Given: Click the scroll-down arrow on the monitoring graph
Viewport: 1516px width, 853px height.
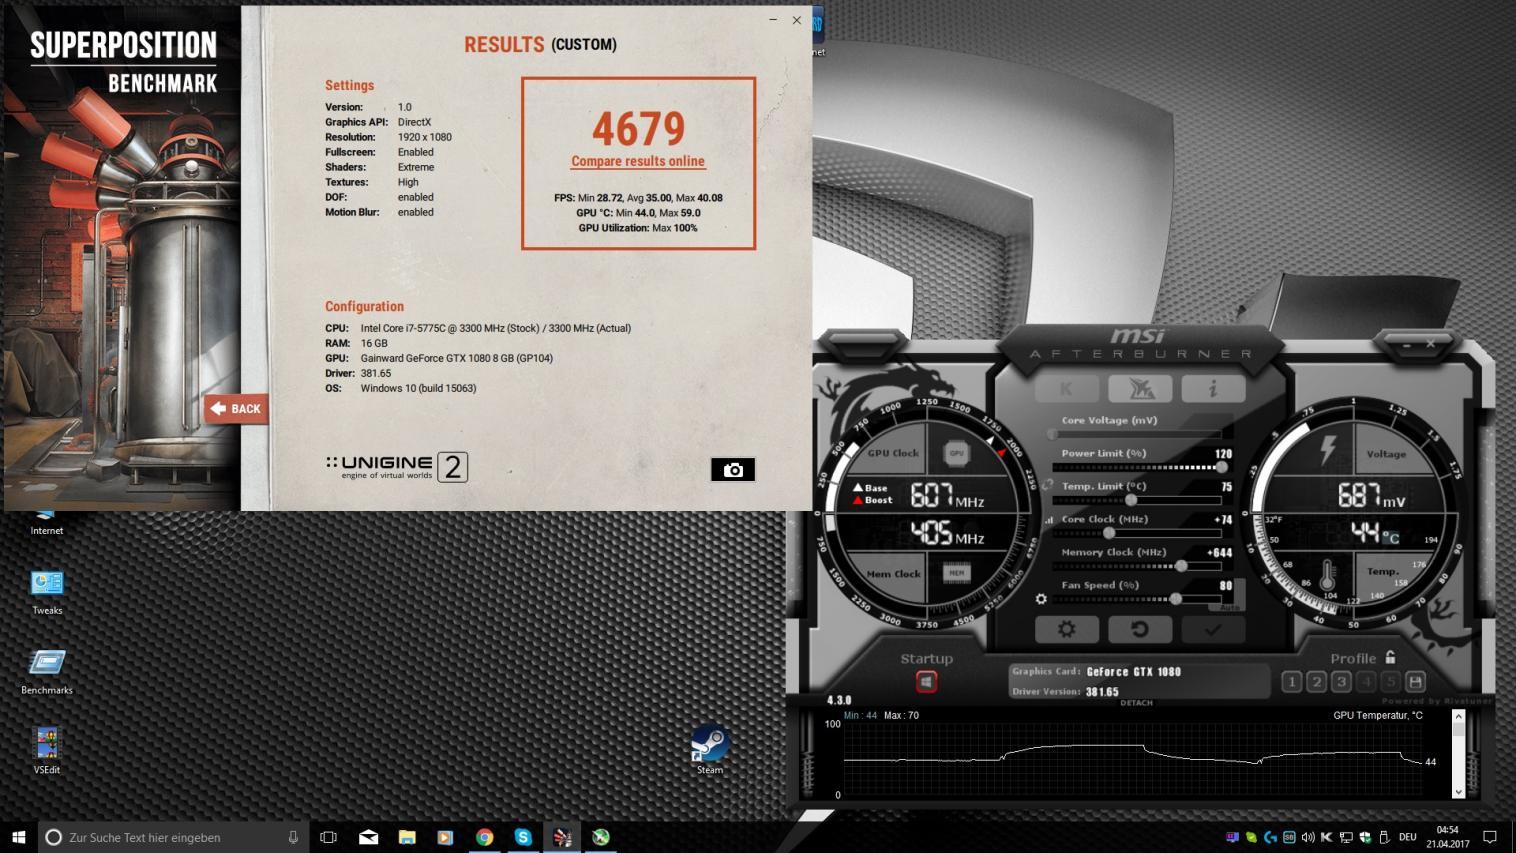Looking at the screenshot, I should click(x=1458, y=792).
